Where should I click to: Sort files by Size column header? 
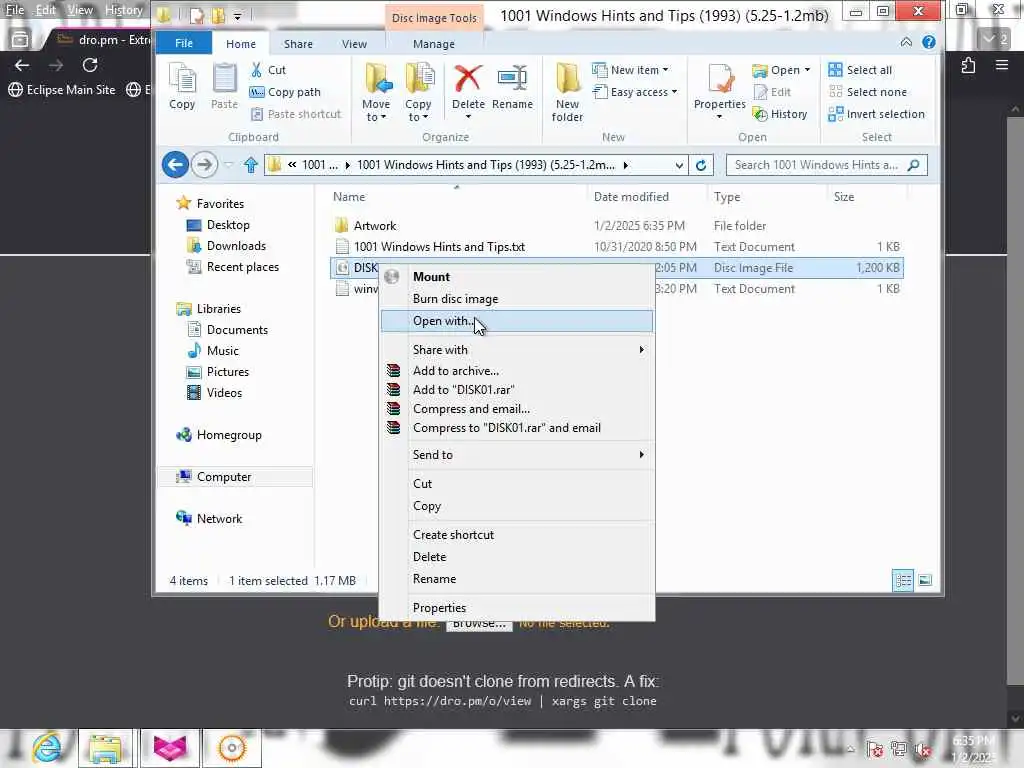point(844,197)
